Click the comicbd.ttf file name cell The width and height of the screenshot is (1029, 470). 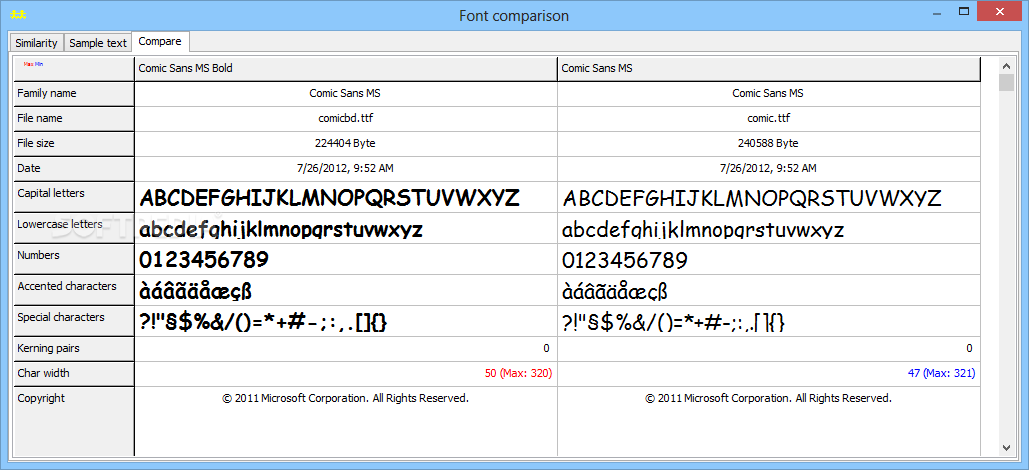pyautogui.click(x=345, y=119)
